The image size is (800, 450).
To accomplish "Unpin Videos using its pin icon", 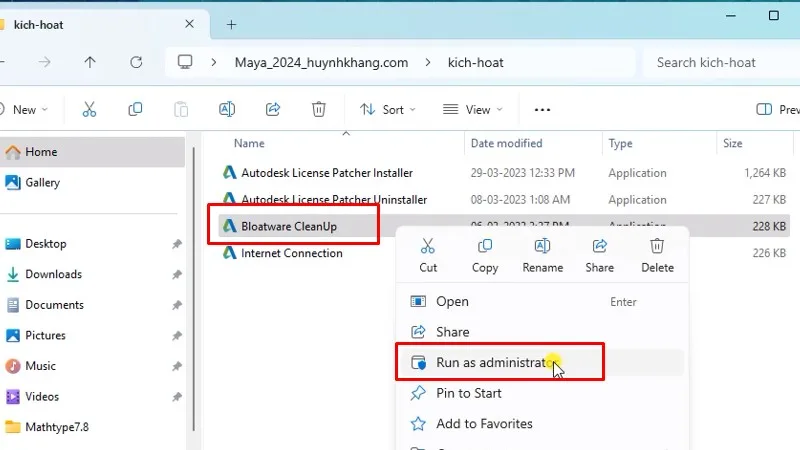I will point(177,397).
